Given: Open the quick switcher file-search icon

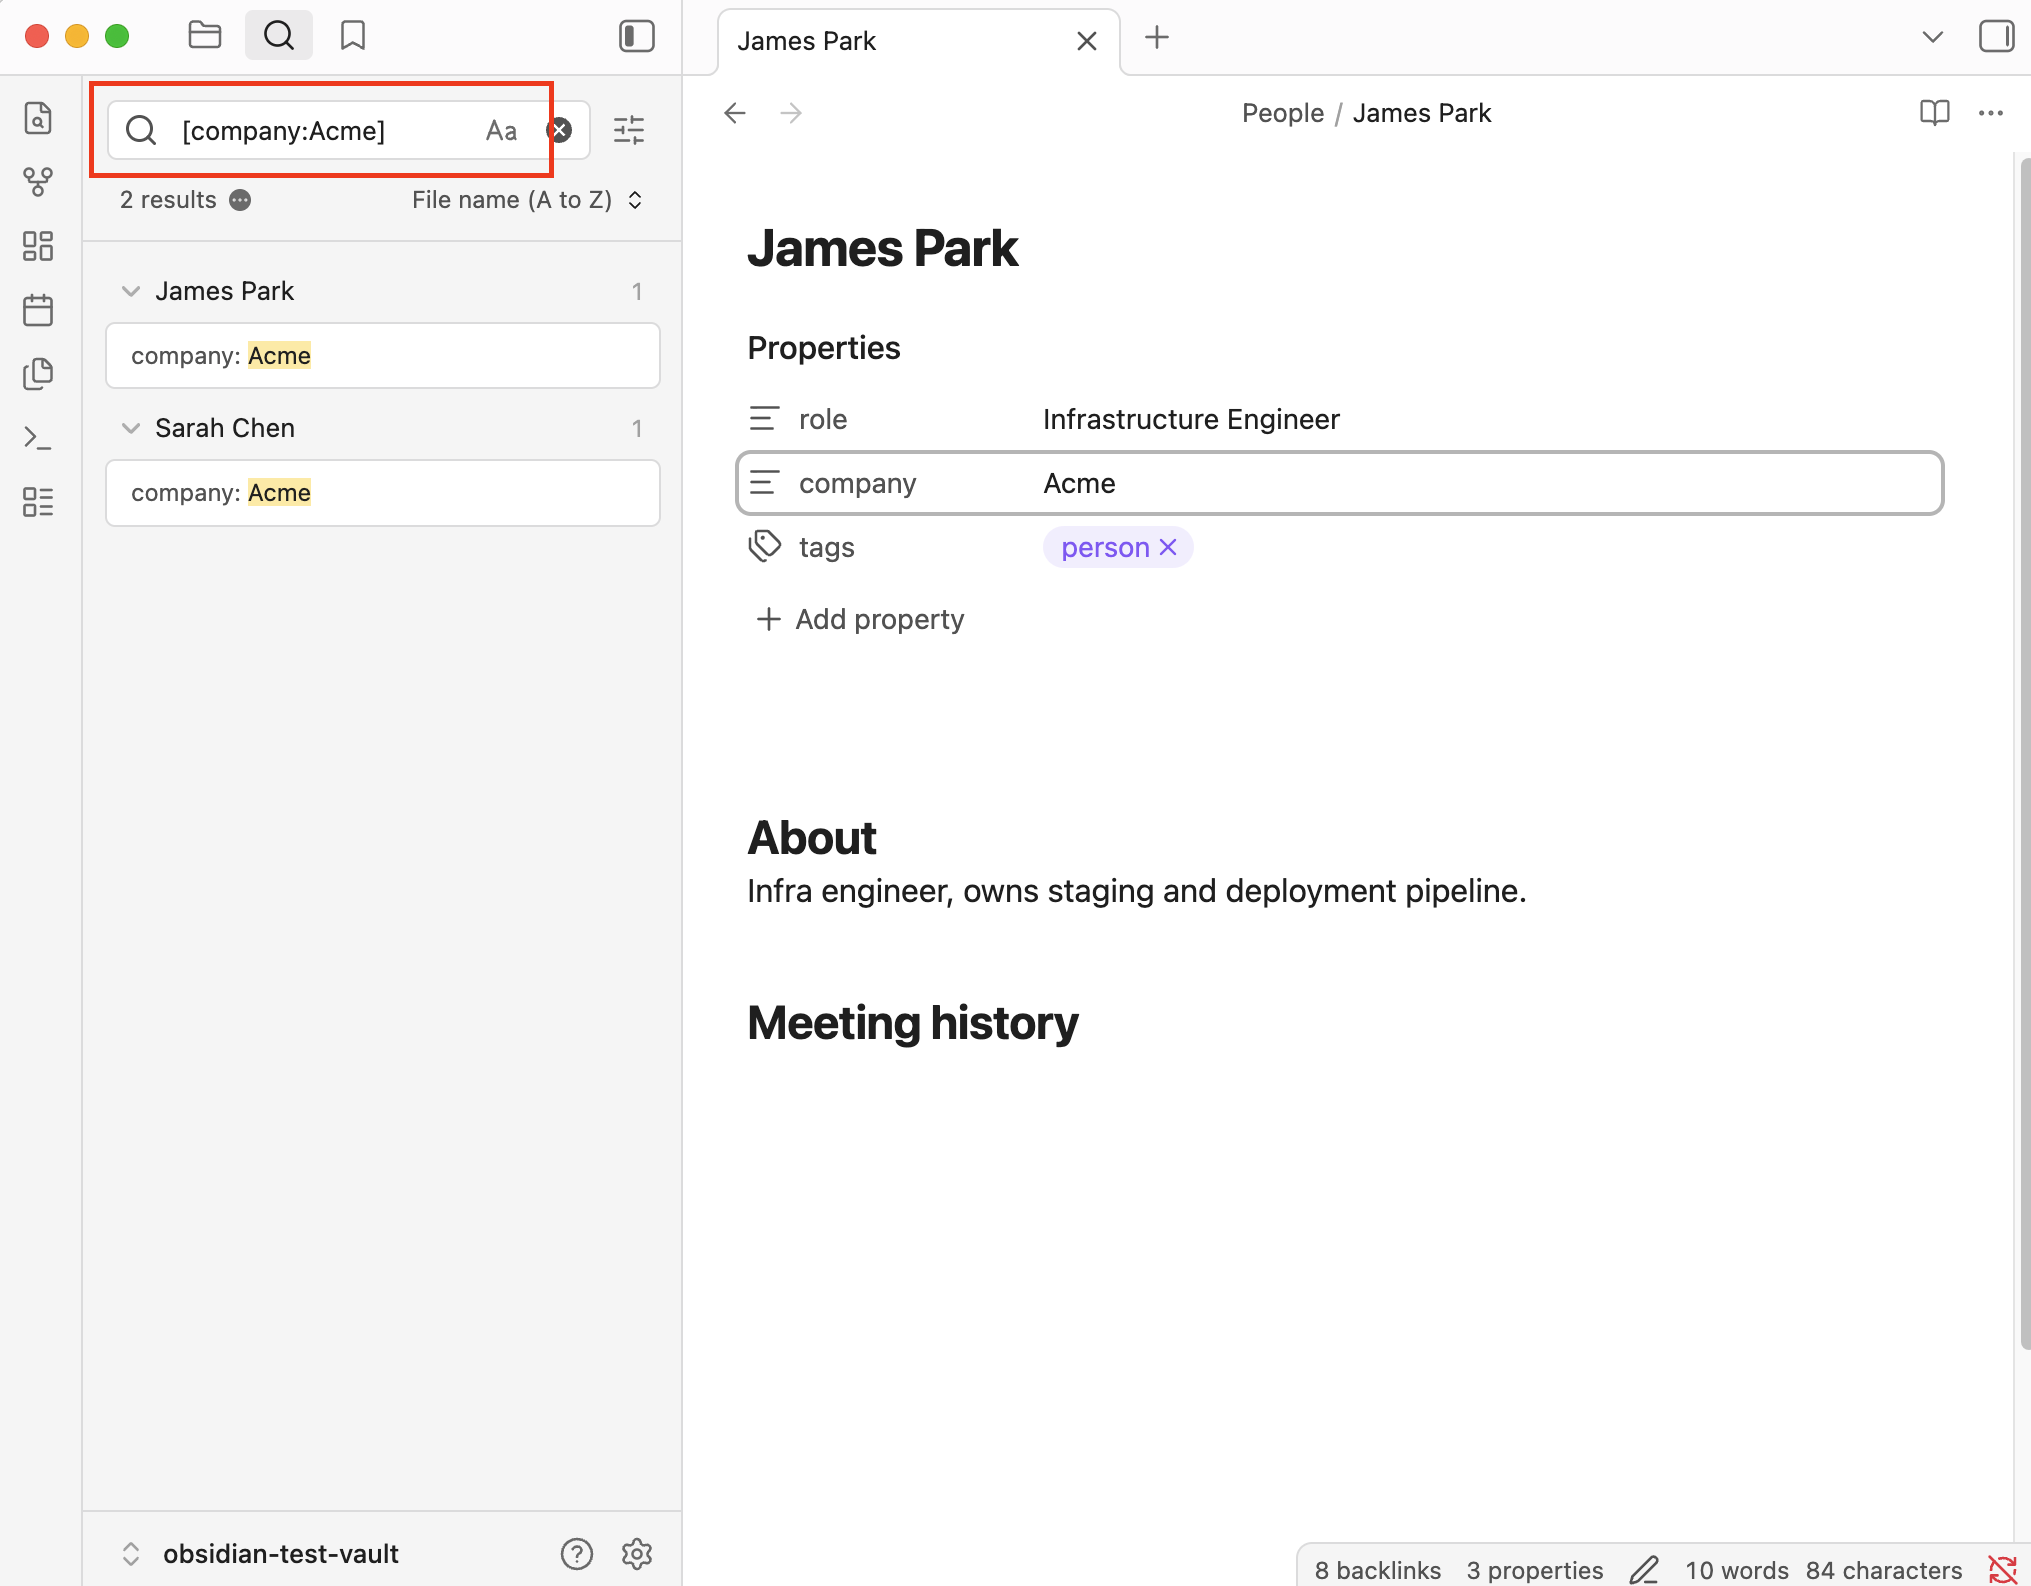Looking at the screenshot, I should (x=38, y=118).
